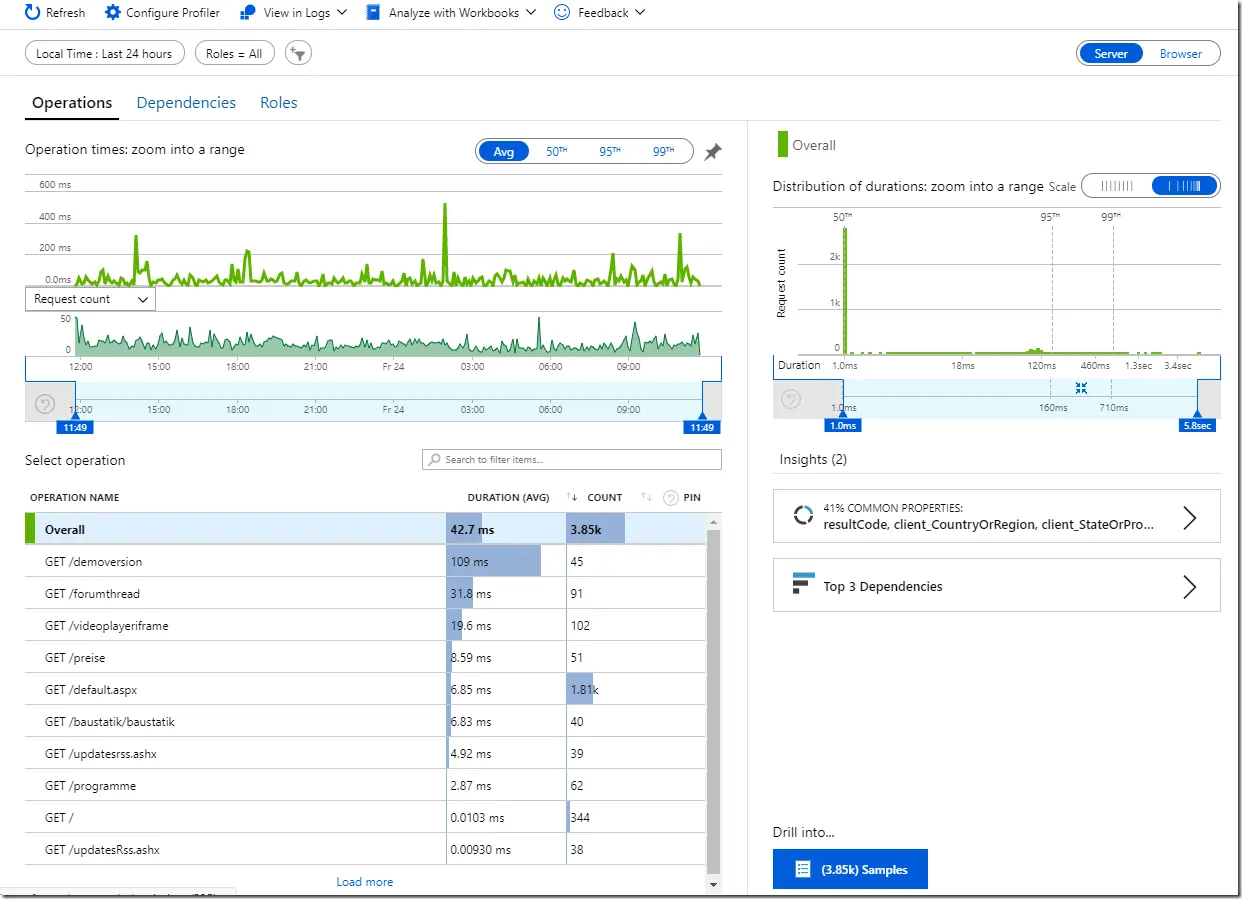The image size is (1242, 899).
Task: Open the Roles tab
Action: [279, 103]
